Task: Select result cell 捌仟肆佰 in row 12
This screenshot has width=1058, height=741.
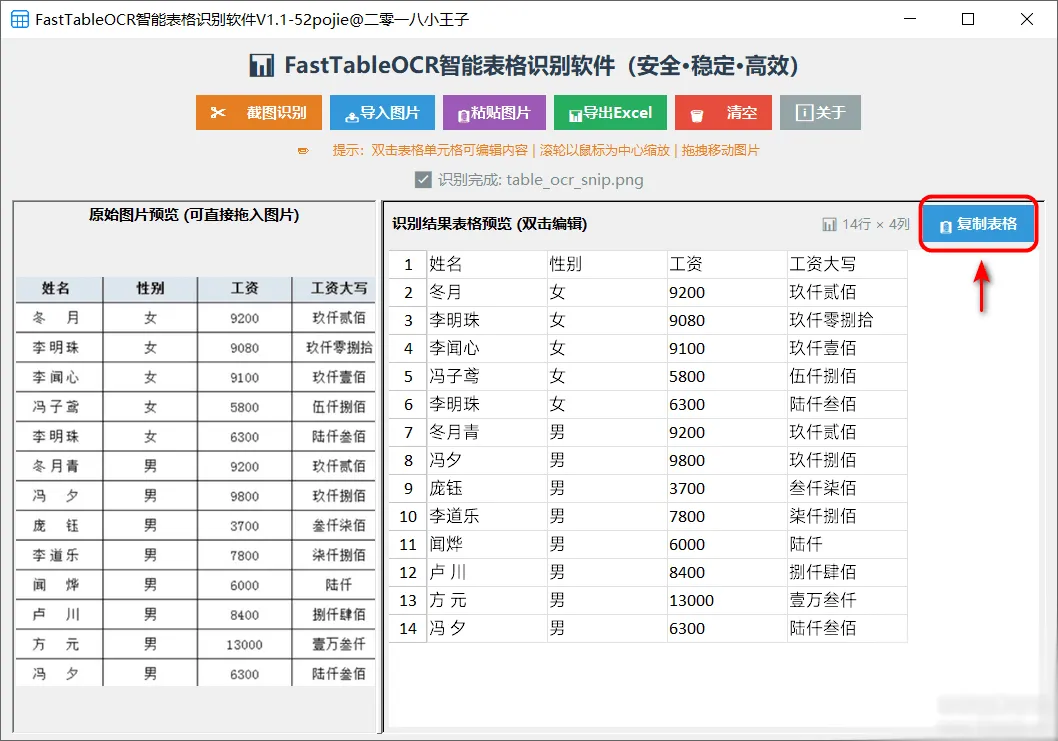Action: click(x=847, y=572)
